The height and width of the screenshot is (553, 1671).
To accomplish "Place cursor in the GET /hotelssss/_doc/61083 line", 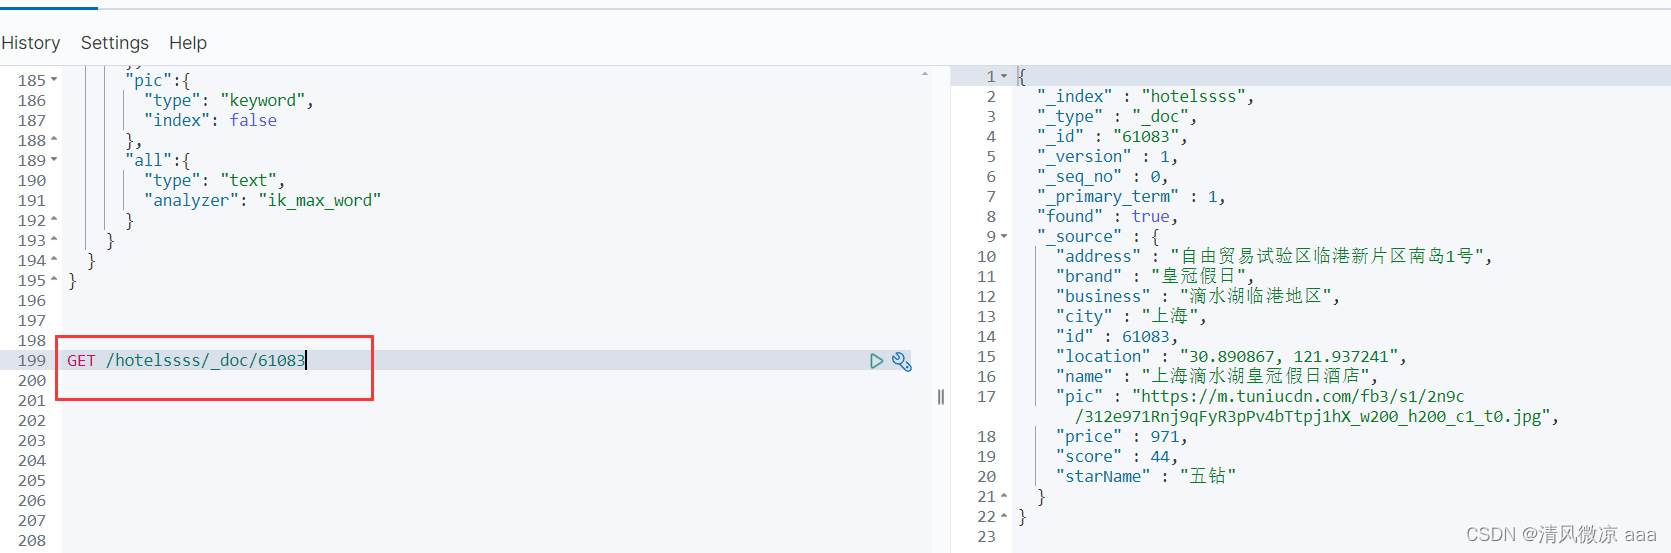I will click(x=186, y=360).
